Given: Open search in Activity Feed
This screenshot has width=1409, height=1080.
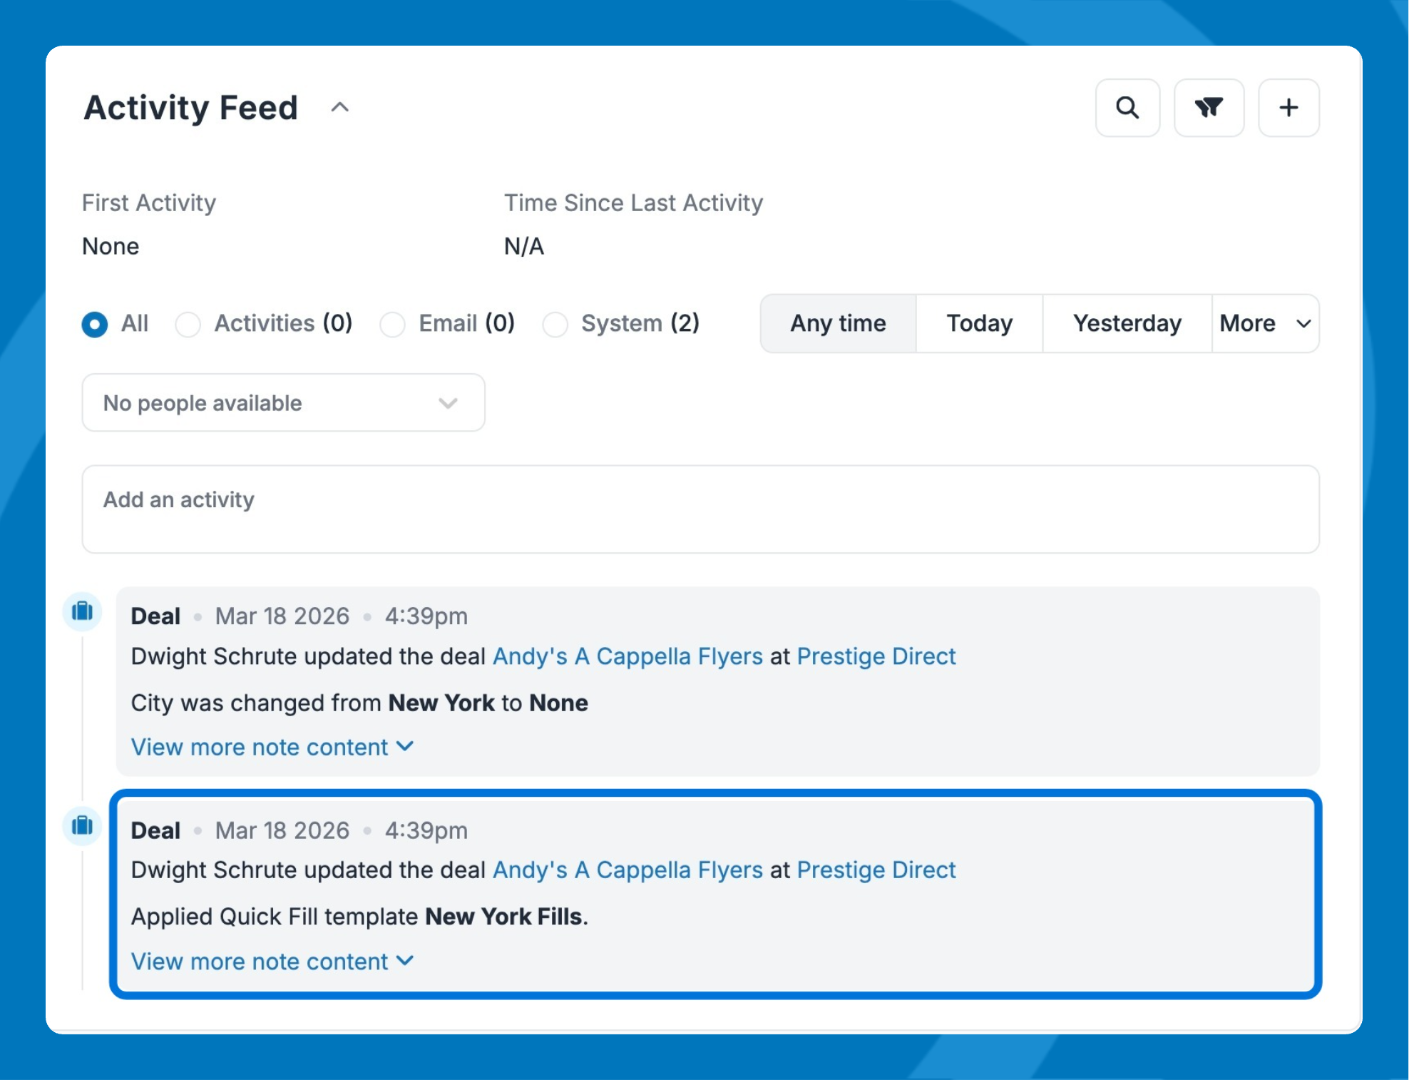Looking at the screenshot, I should pos(1127,108).
